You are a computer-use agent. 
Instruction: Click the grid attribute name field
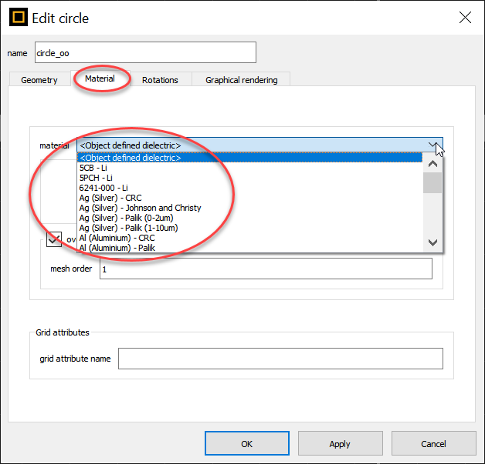[x=280, y=359]
